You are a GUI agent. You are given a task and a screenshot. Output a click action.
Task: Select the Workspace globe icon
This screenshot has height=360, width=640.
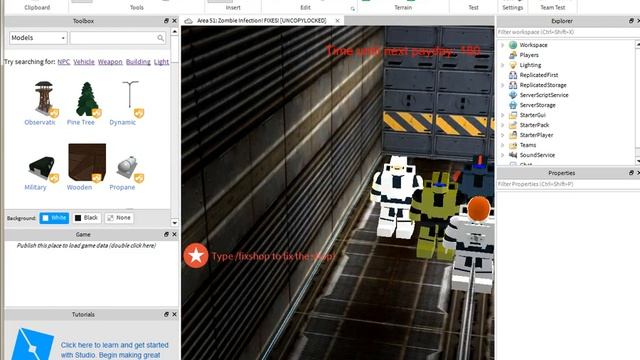(x=513, y=45)
